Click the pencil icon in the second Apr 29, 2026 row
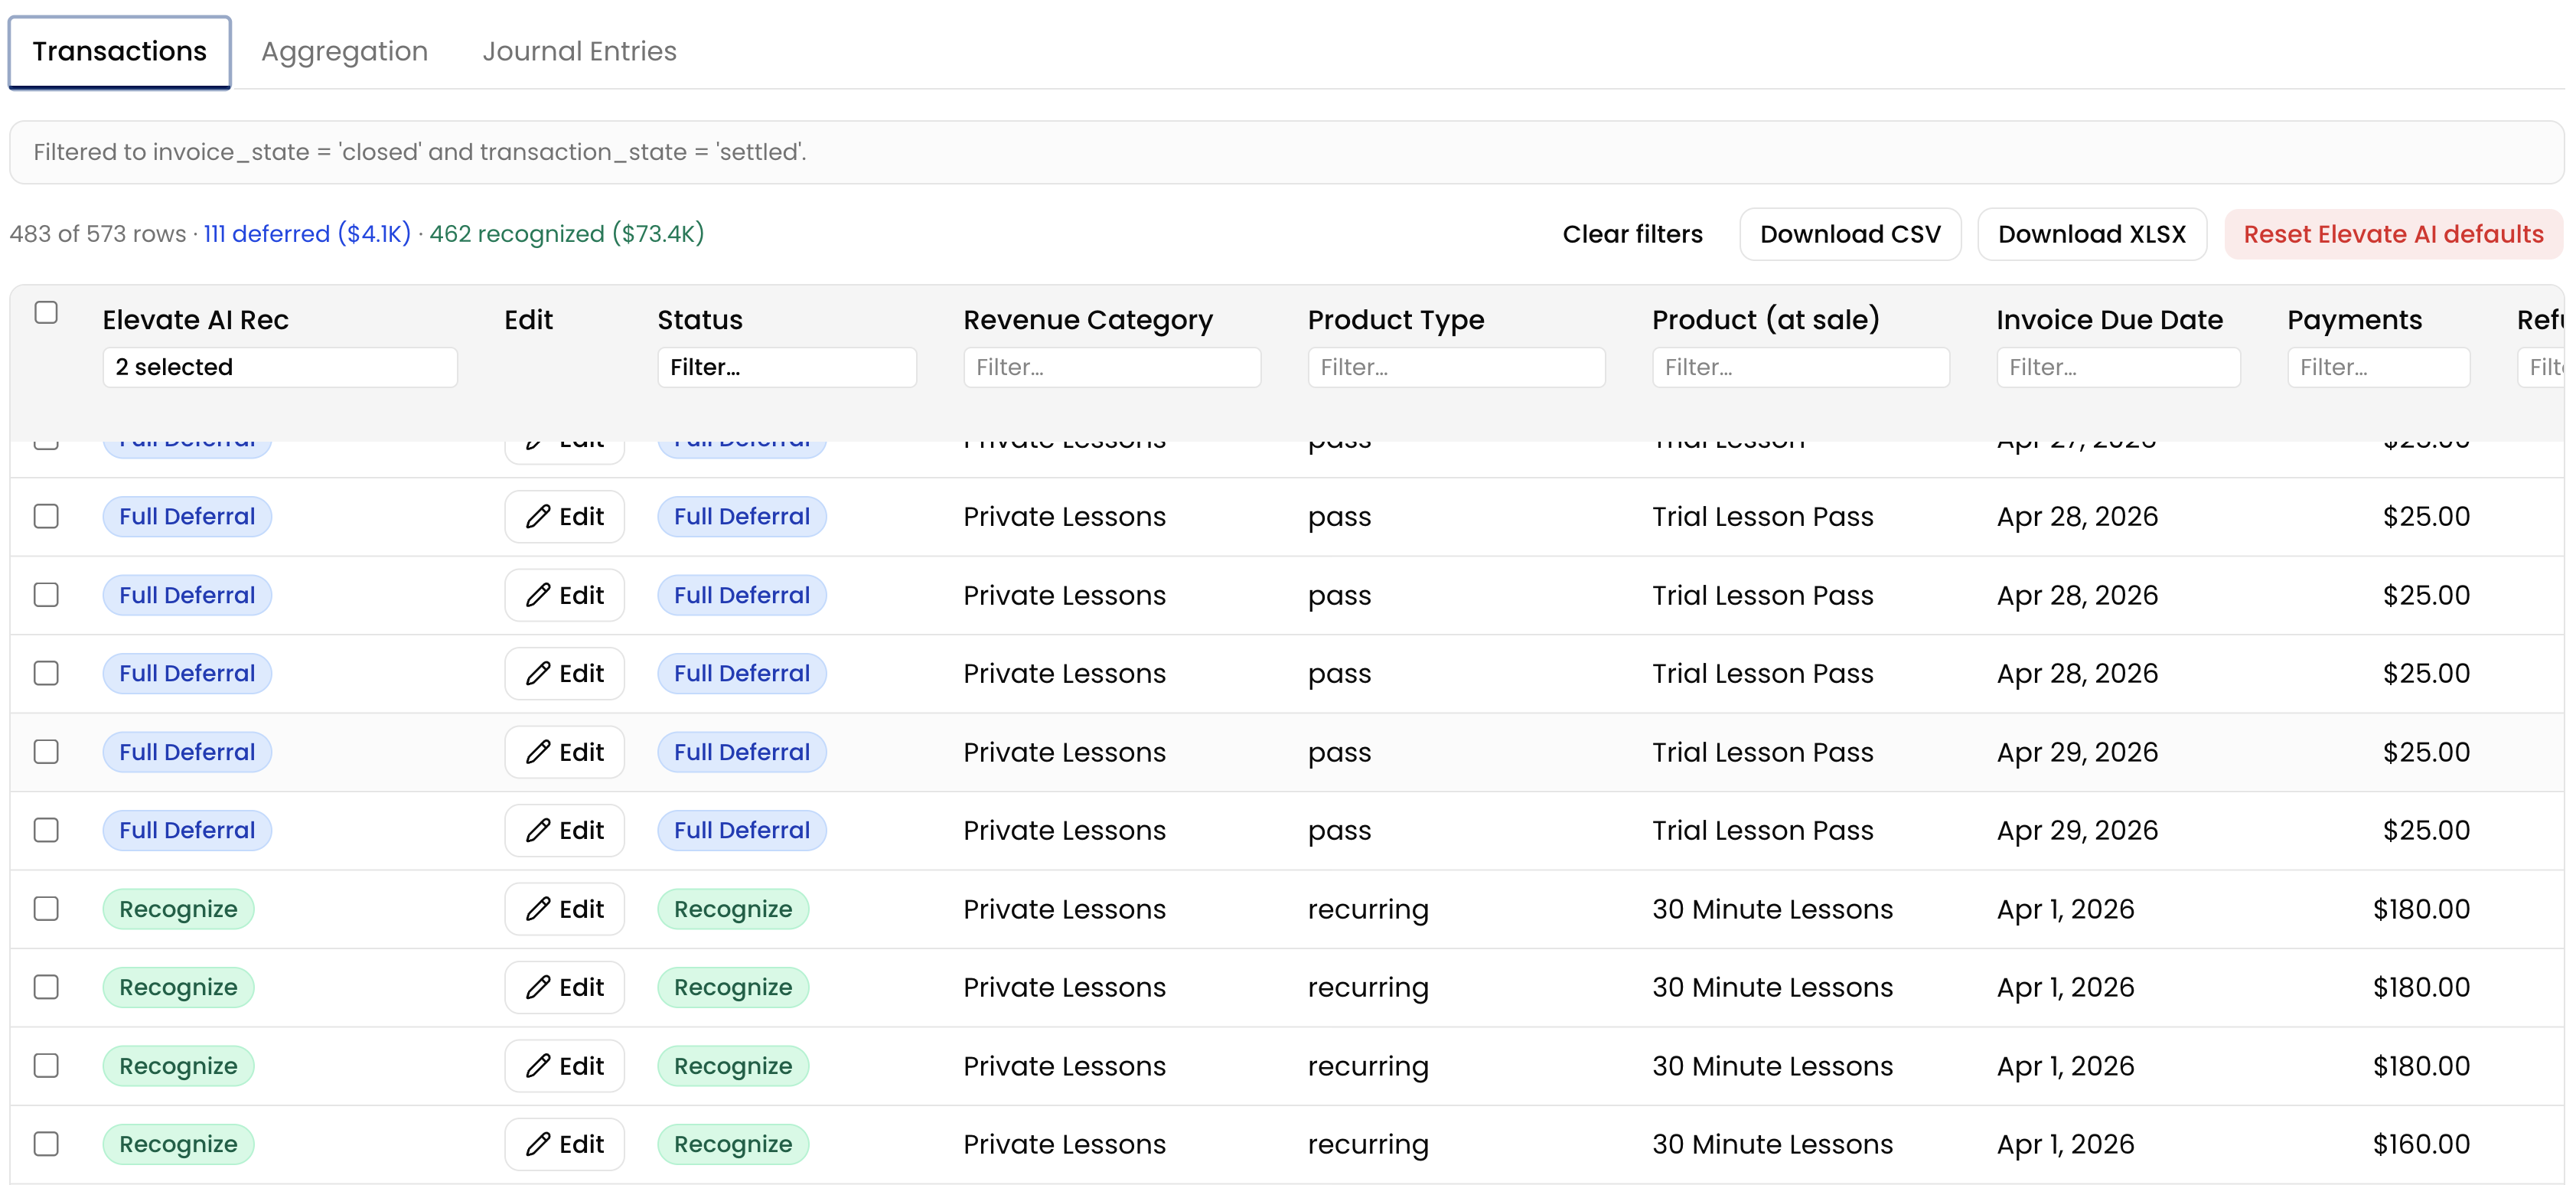 [x=538, y=830]
